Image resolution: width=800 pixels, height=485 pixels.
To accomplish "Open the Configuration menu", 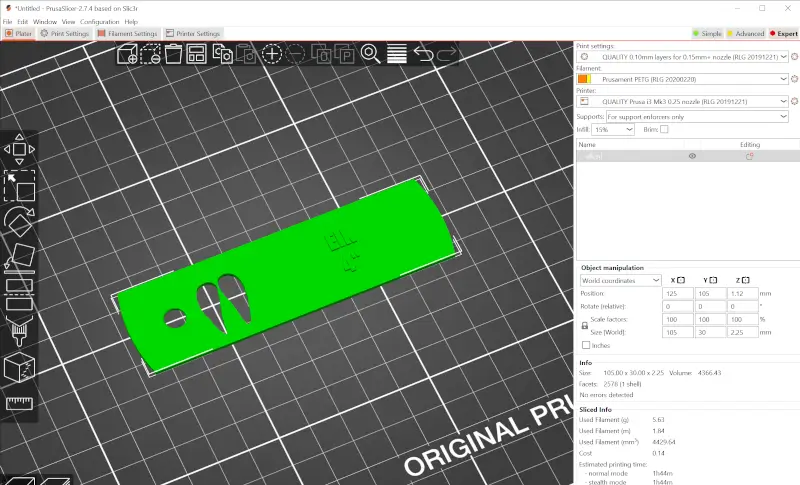I will (x=99, y=22).
